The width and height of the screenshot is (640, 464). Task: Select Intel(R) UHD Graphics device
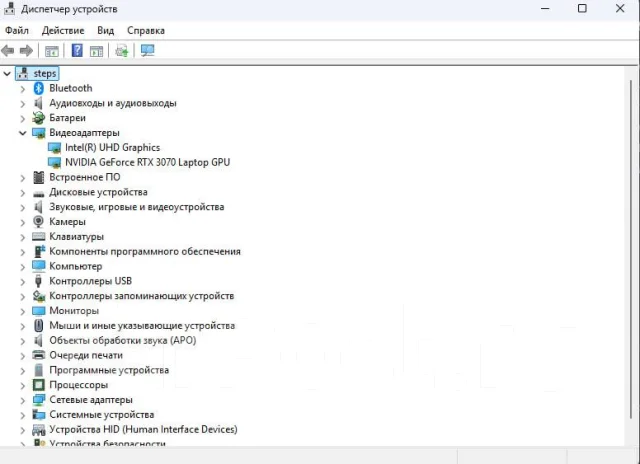pos(113,147)
